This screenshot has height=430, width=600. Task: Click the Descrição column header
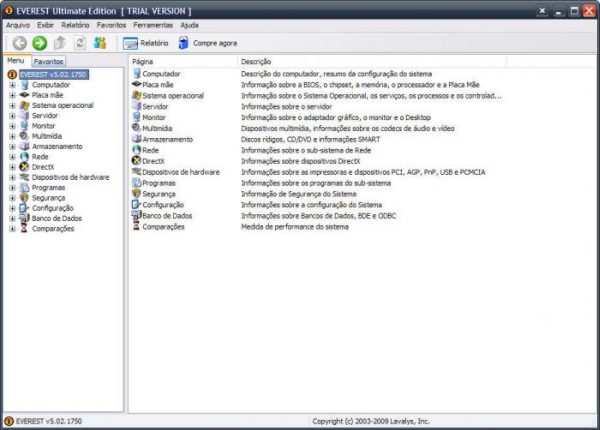256,62
